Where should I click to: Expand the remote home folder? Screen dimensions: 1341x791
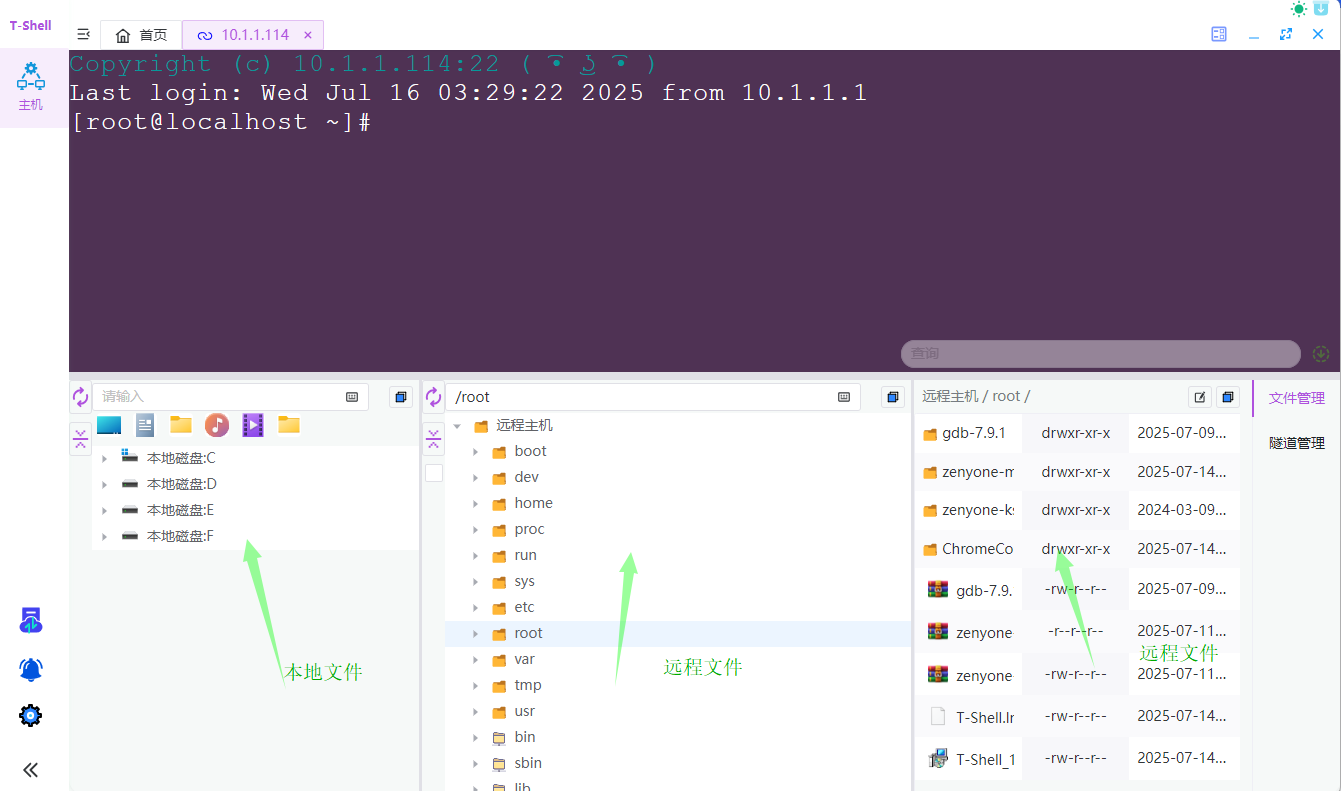pos(476,503)
